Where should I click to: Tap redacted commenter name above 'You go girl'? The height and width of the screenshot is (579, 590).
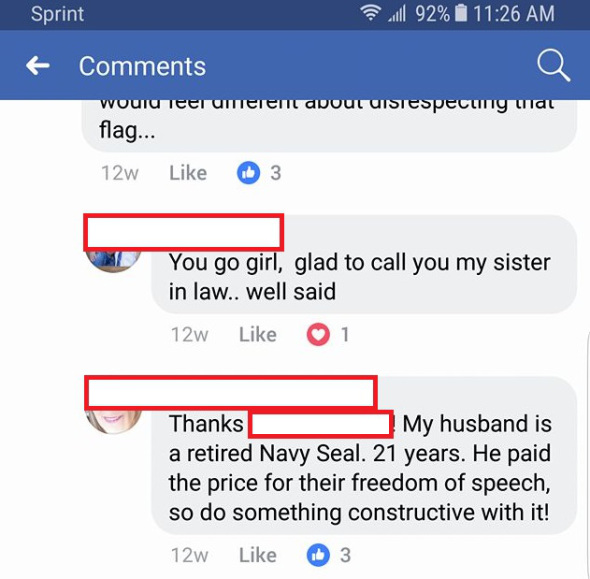click(x=183, y=233)
